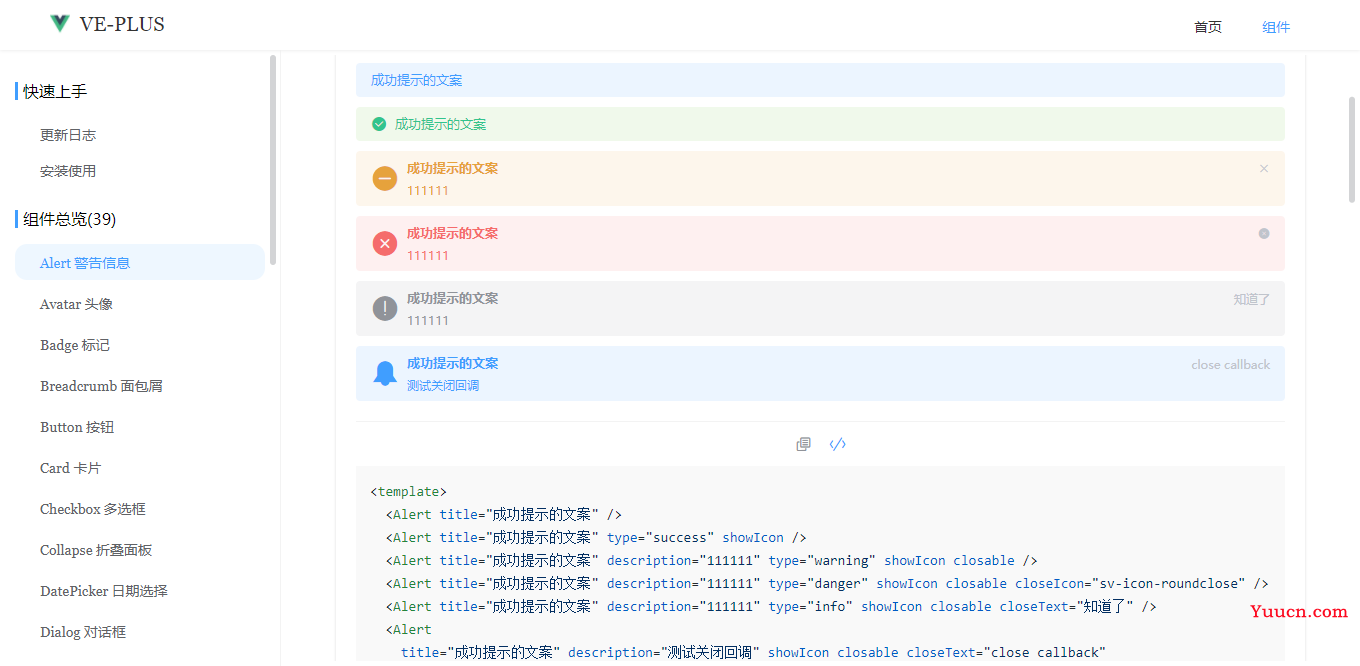Click the <template> line in code block
Image resolution: width=1360 pixels, height=666 pixels.
click(409, 492)
